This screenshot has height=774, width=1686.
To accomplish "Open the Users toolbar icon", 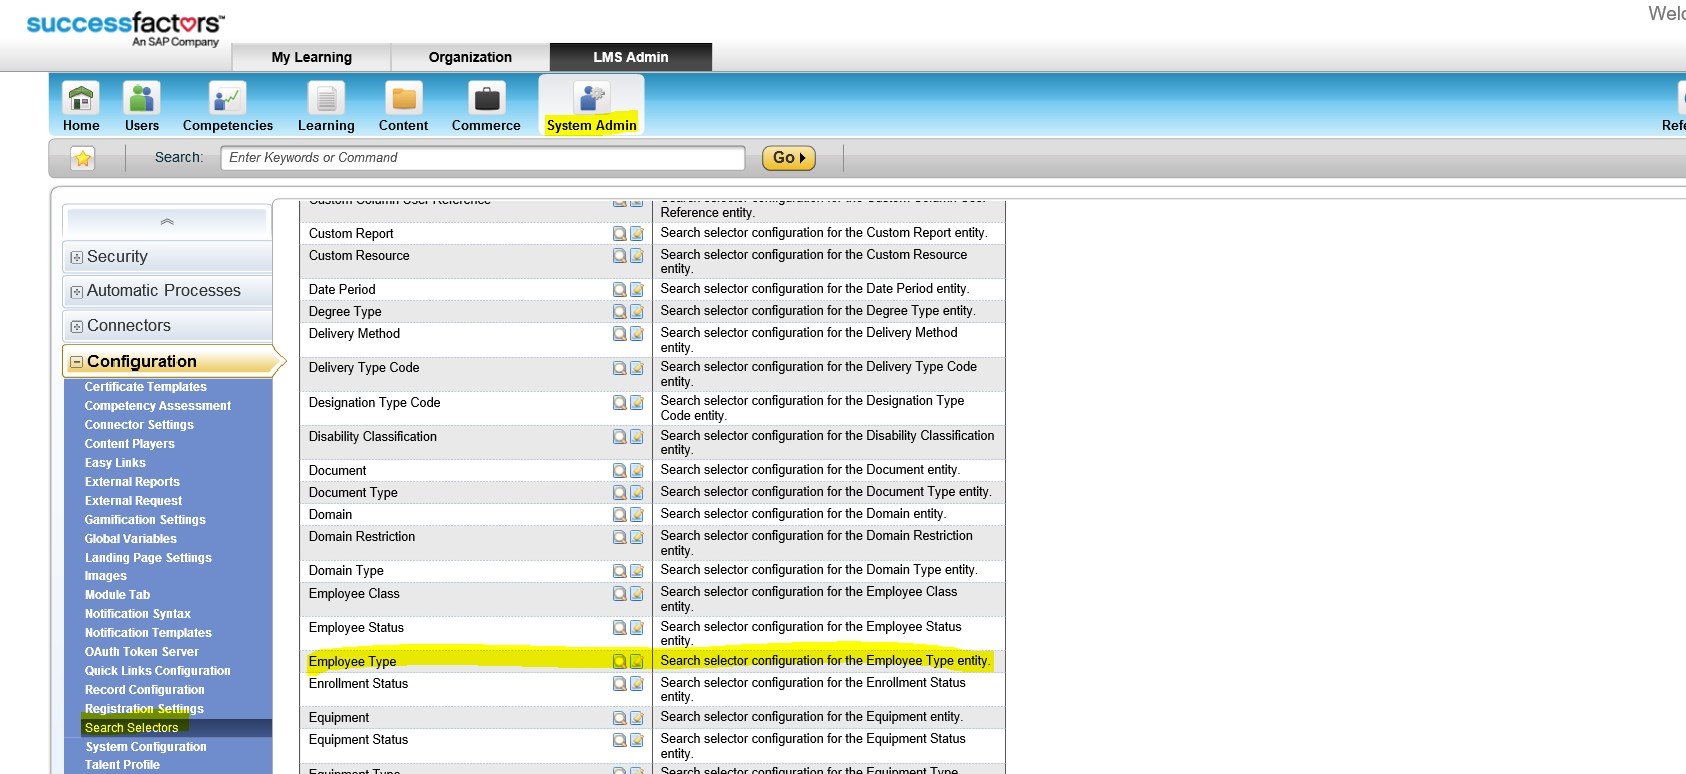I will click(x=141, y=98).
